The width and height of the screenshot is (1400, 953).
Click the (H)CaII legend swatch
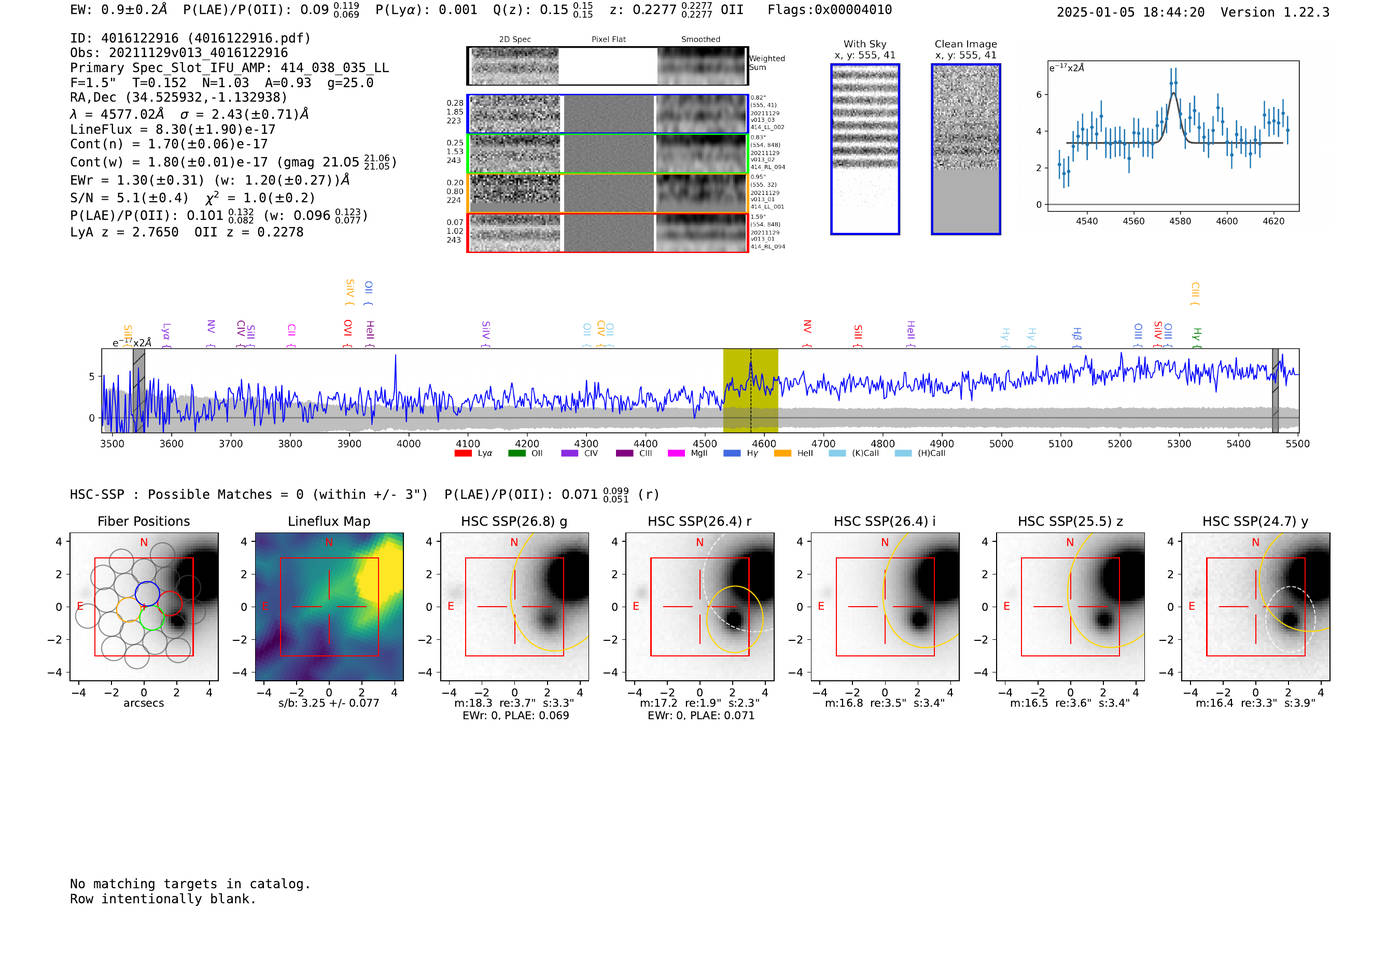[x=903, y=454]
